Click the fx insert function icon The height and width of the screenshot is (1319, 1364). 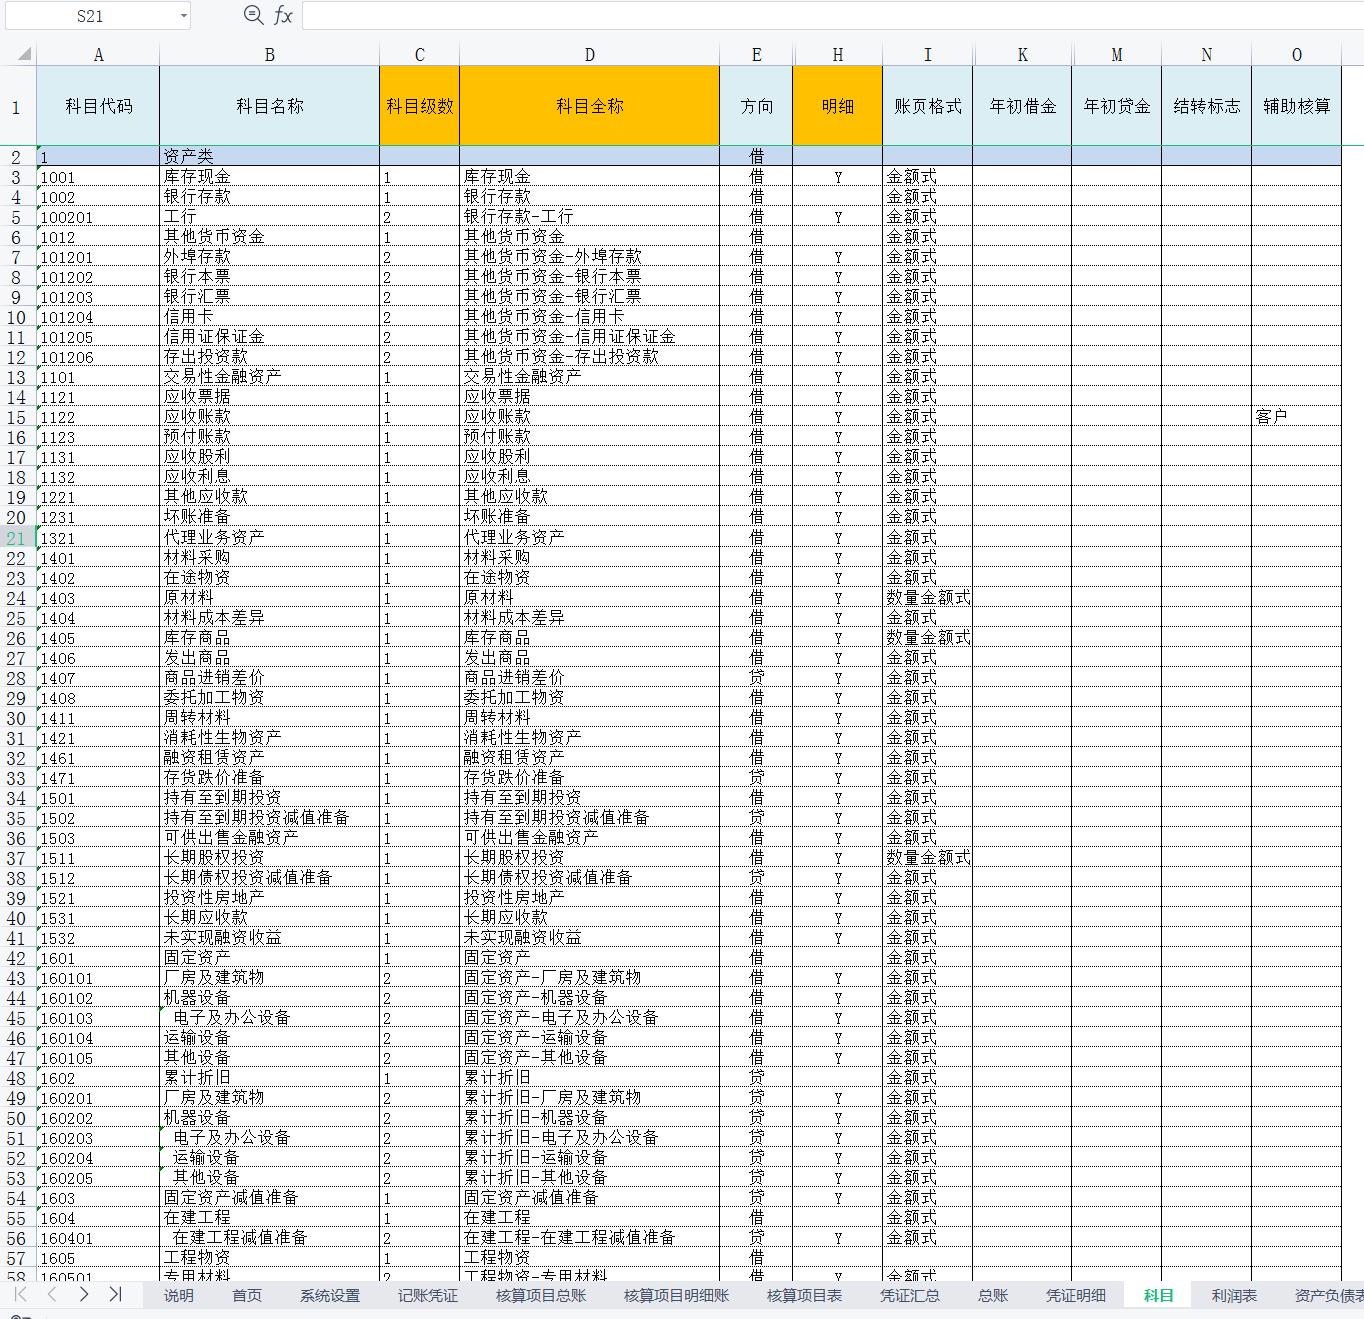[x=283, y=15]
